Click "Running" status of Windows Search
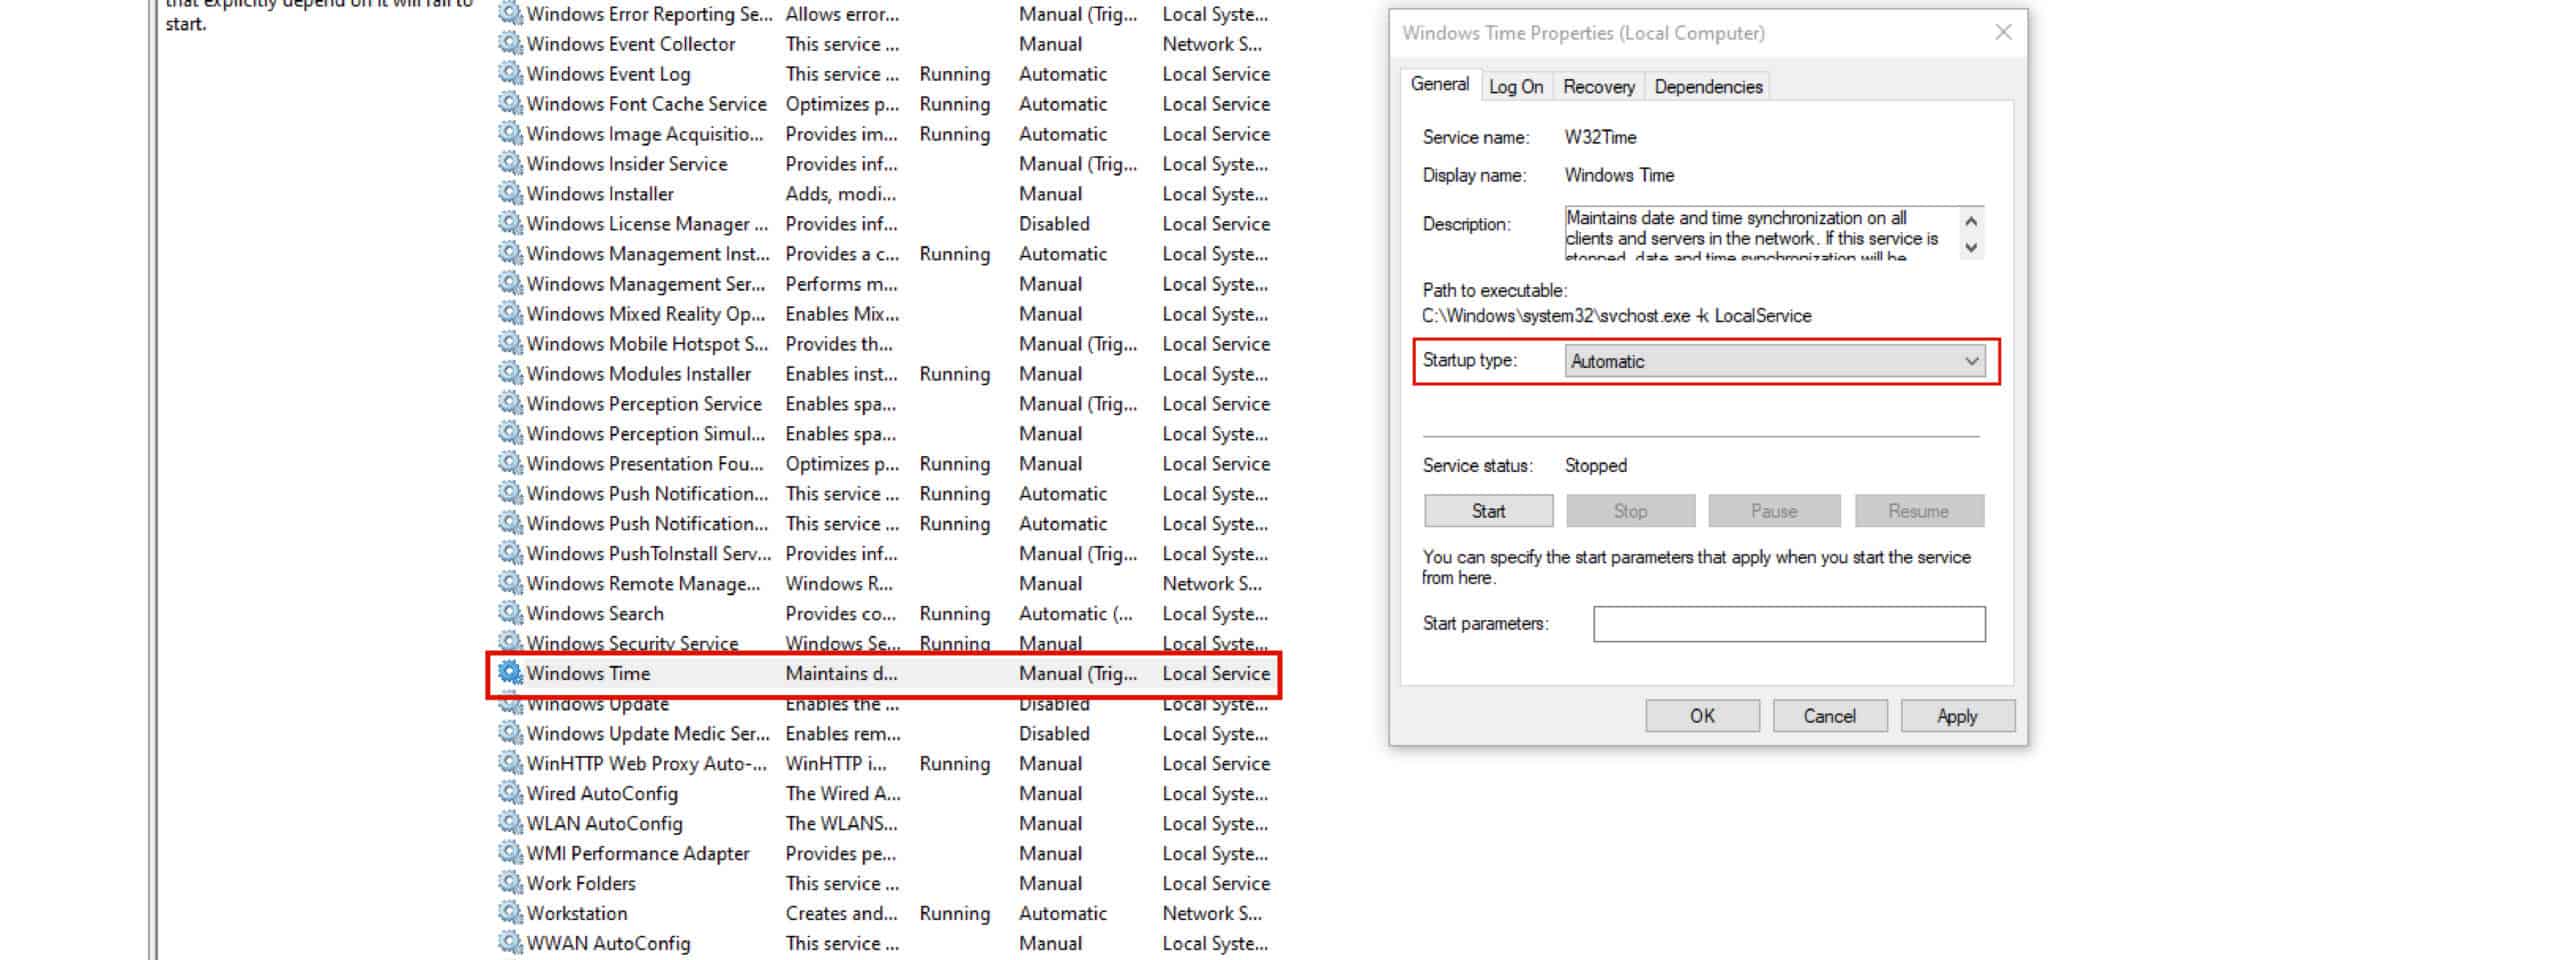The width and height of the screenshot is (2560, 960). pyautogui.click(x=954, y=613)
